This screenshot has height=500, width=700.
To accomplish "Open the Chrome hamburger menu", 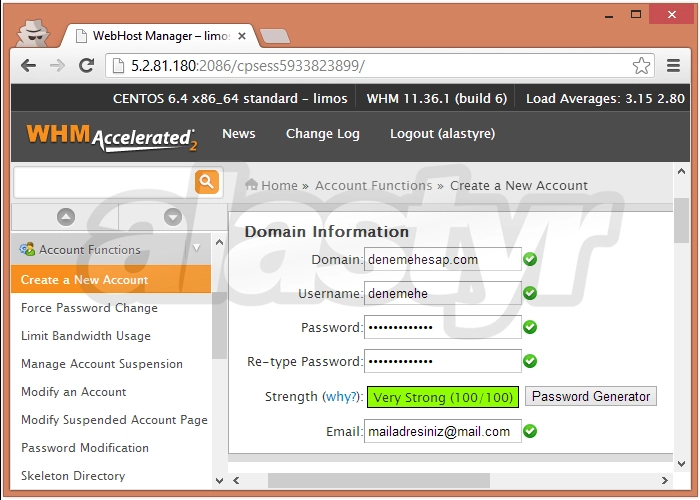I will point(673,66).
